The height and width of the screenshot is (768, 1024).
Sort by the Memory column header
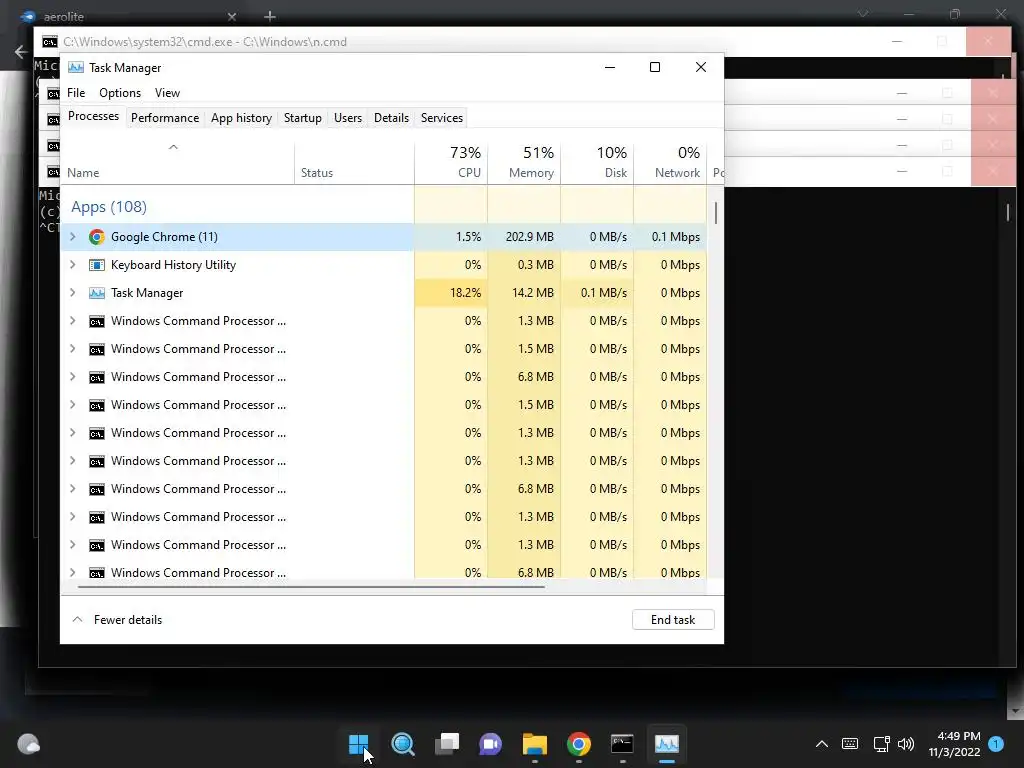pos(524,163)
